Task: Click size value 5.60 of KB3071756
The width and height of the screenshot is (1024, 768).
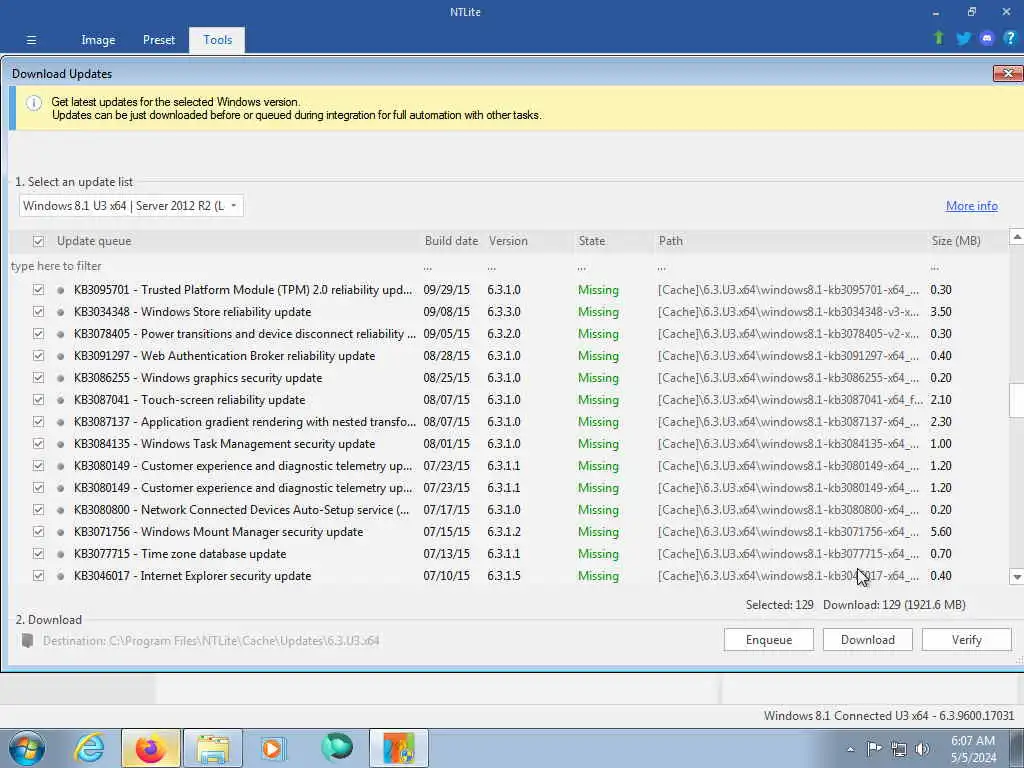Action: (x=941, y=532)
